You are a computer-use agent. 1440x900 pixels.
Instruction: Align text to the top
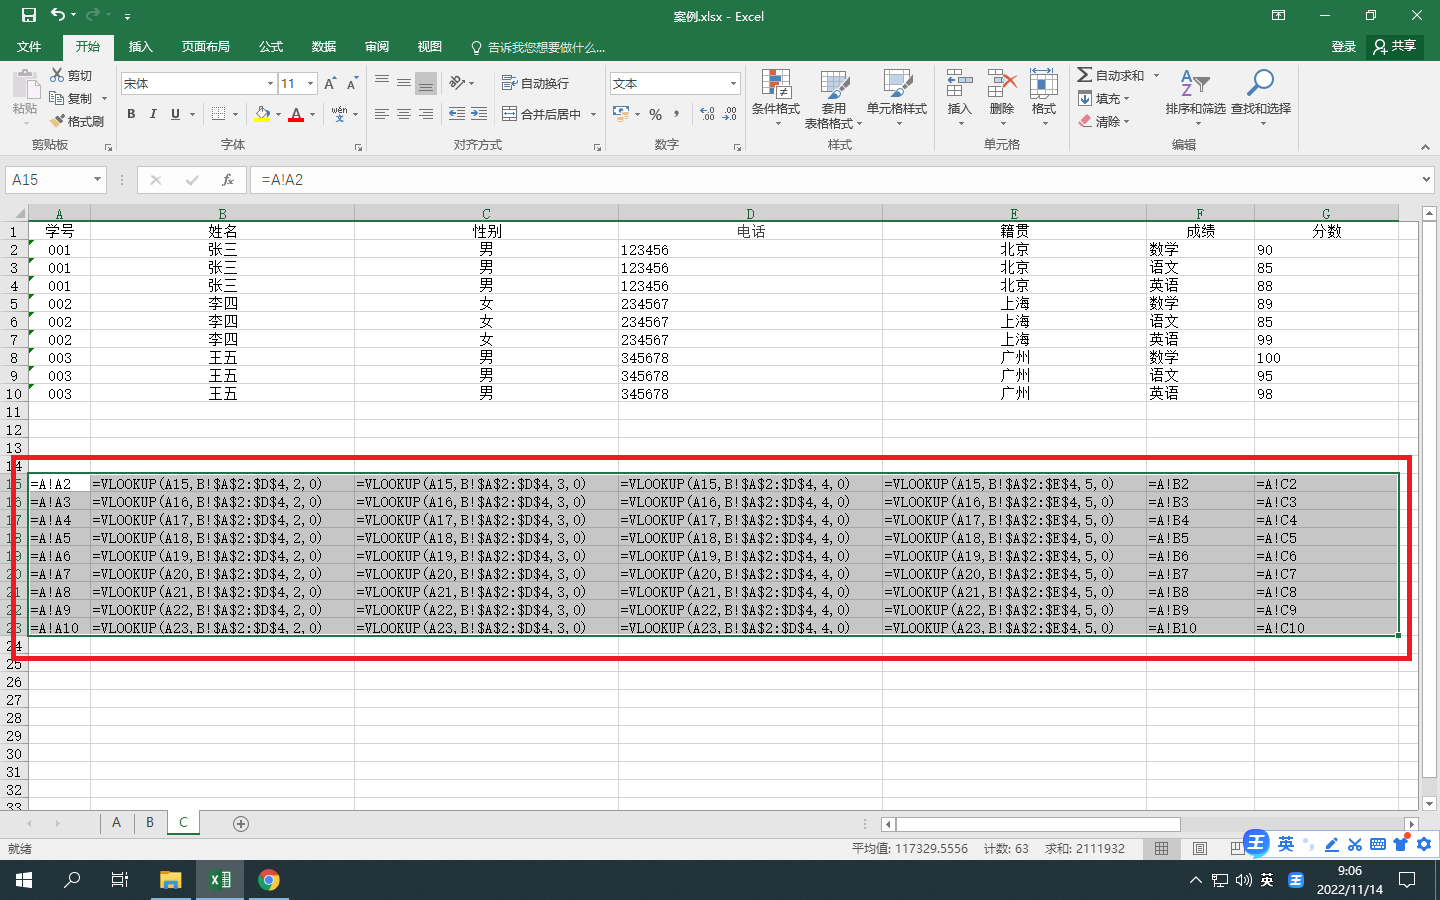point(382,83)
